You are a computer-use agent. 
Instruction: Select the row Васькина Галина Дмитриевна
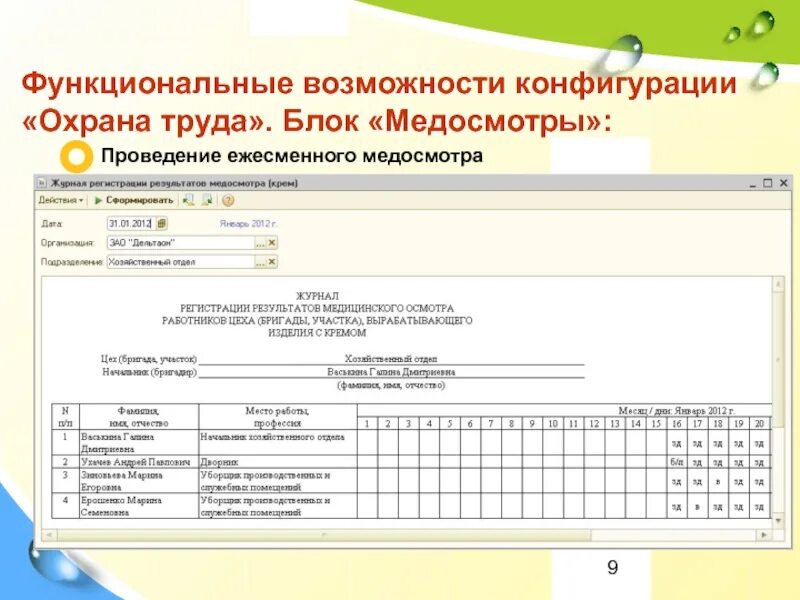point(411,442)
